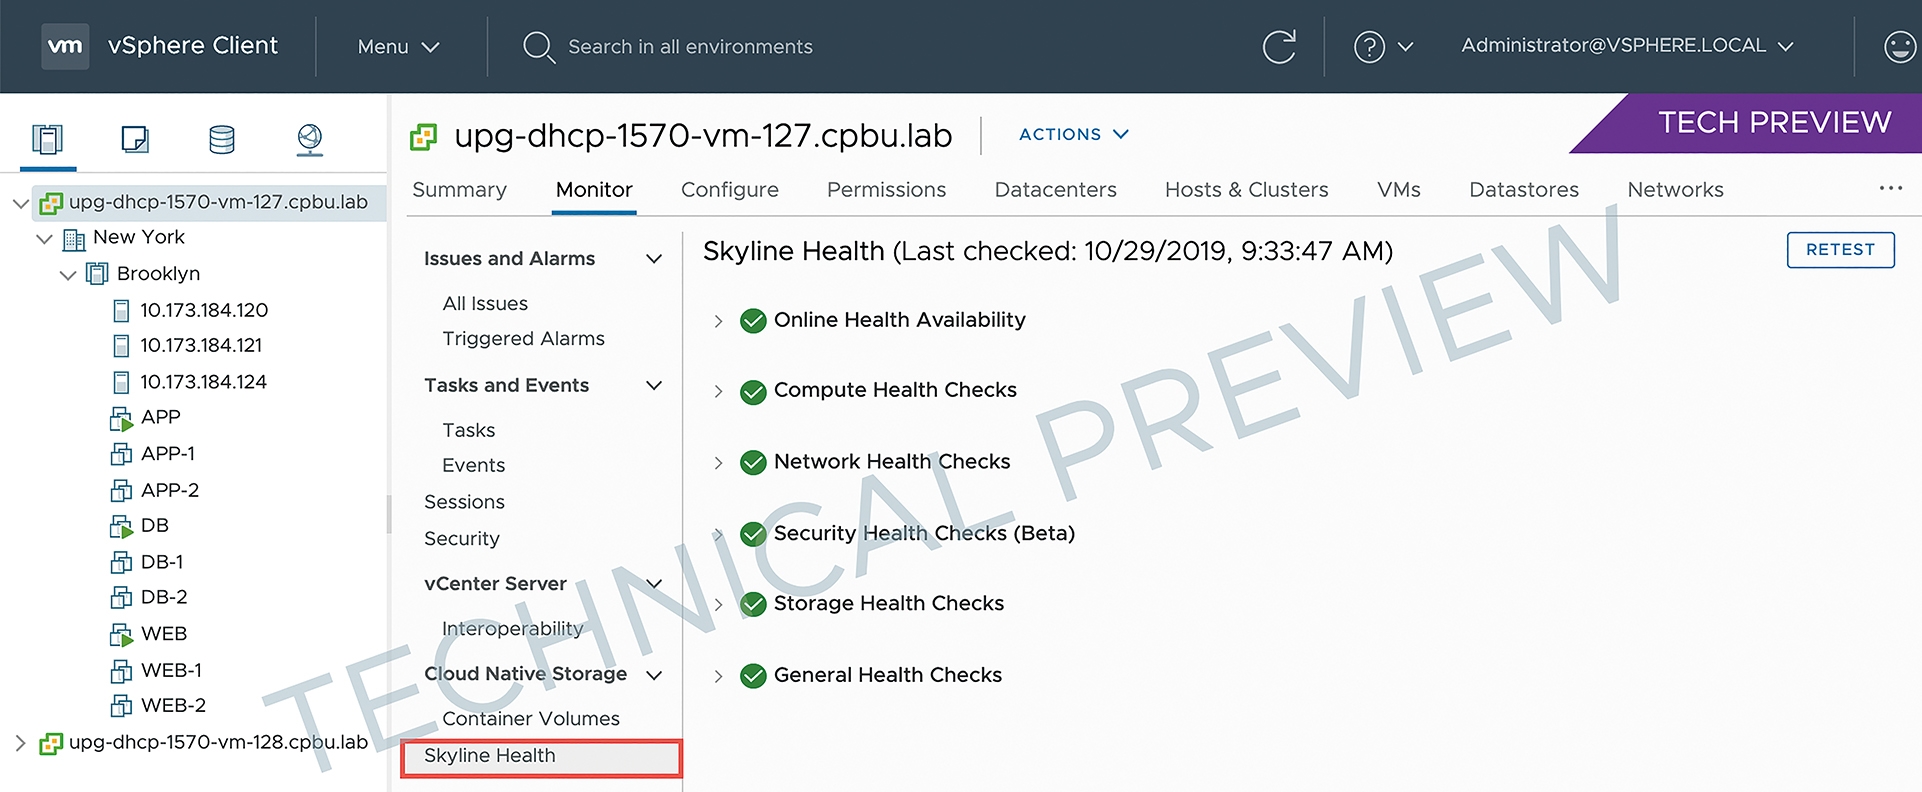Expand General Health Checks details
This screenshot has height=792, width=1922.
pos(718,676)
